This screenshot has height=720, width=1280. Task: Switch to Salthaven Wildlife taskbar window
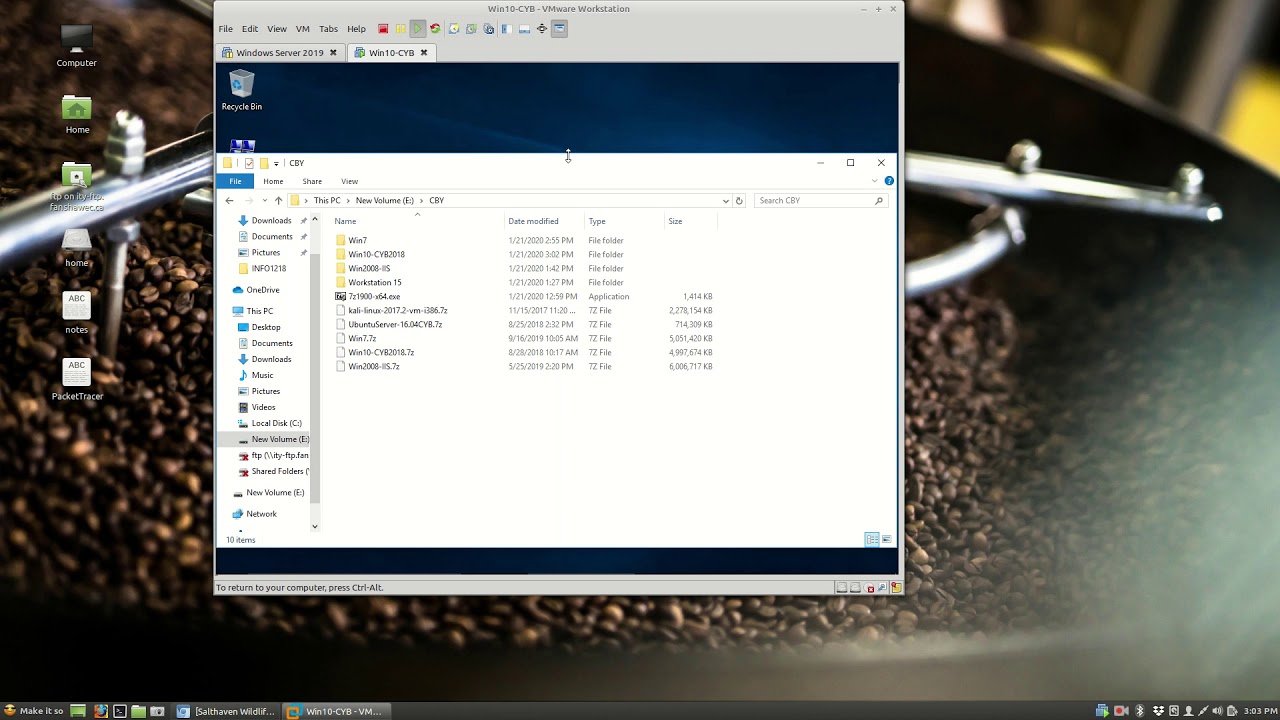(x=225, y=711)
